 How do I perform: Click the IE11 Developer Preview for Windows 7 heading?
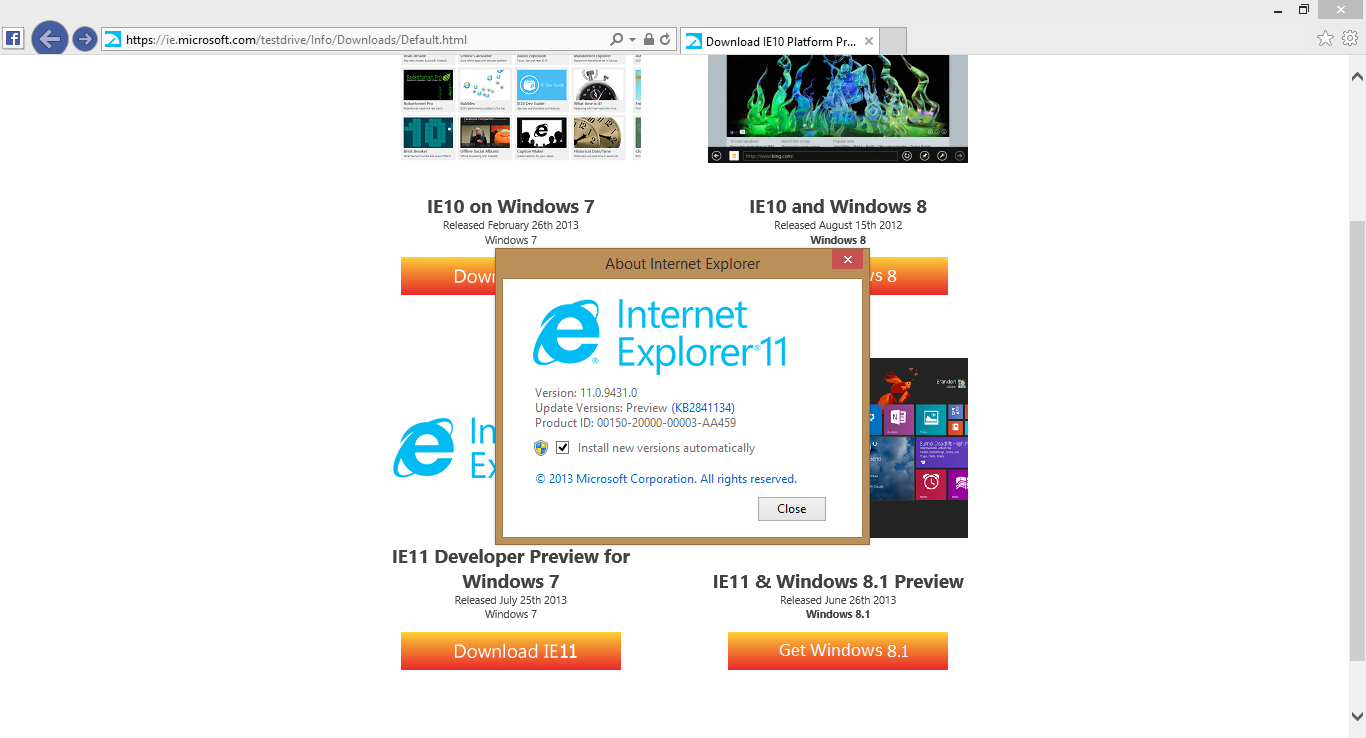coord(511,569)
